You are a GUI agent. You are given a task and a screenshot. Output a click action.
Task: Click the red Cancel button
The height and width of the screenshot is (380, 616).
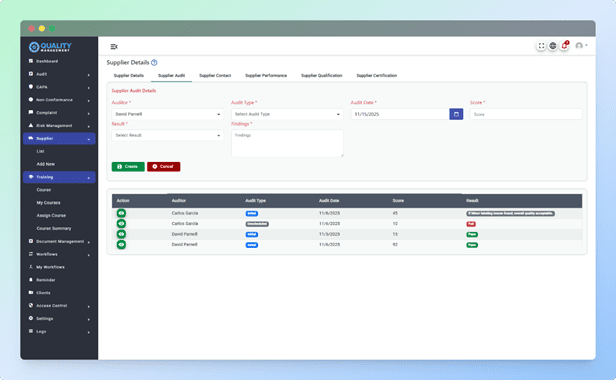pyautogui.click(x=163, y=167)
